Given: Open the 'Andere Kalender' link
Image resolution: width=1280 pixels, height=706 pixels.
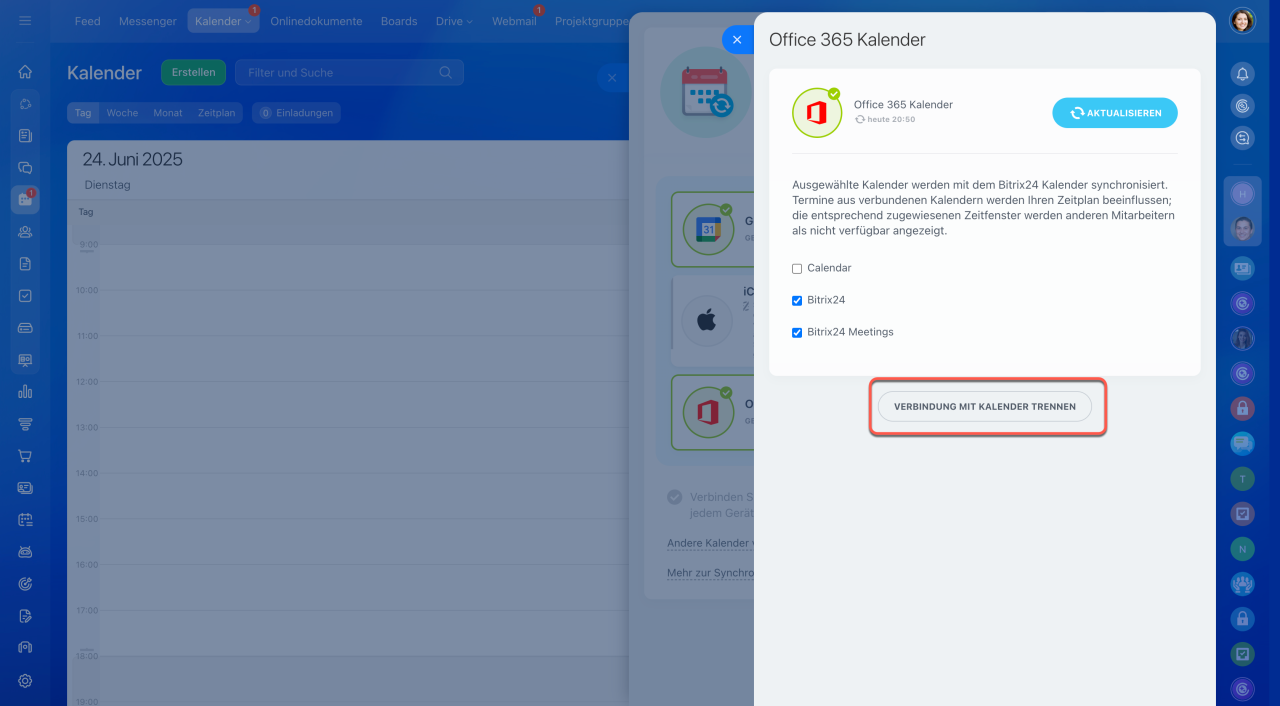Looking at the screenshot, I should [710, 543].
